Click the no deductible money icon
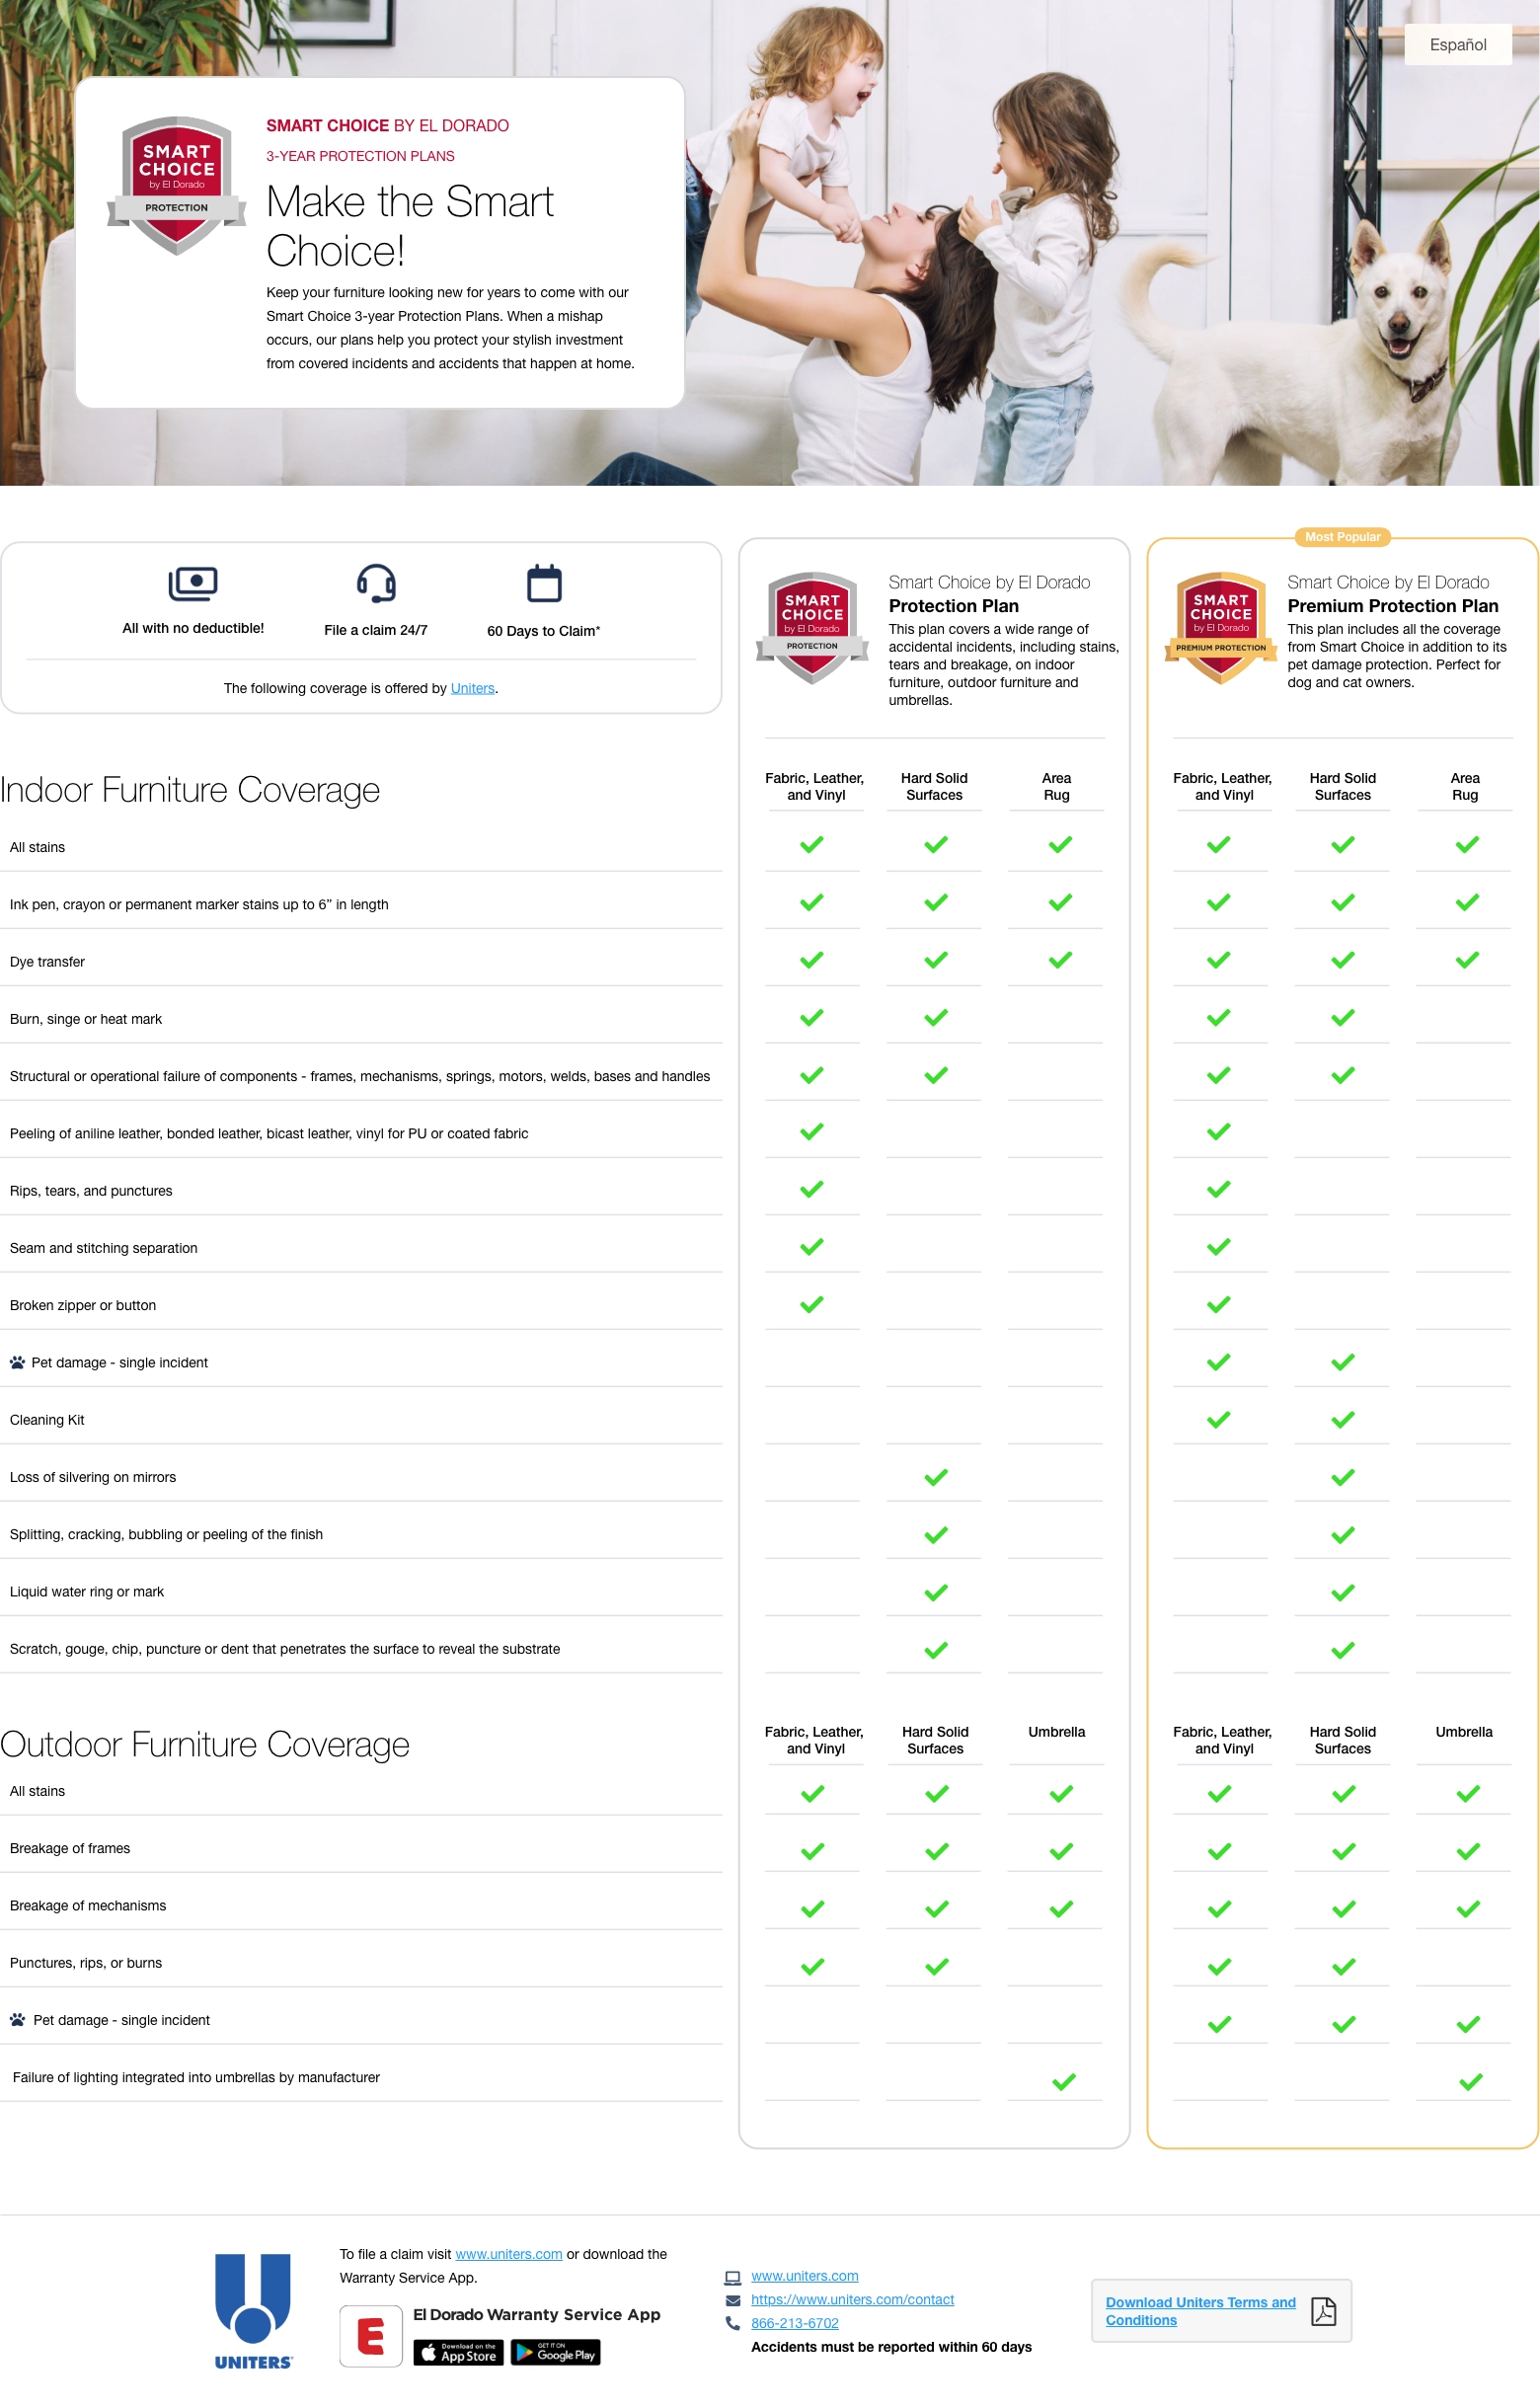The image size is (1540, 2408). [193, 583]
